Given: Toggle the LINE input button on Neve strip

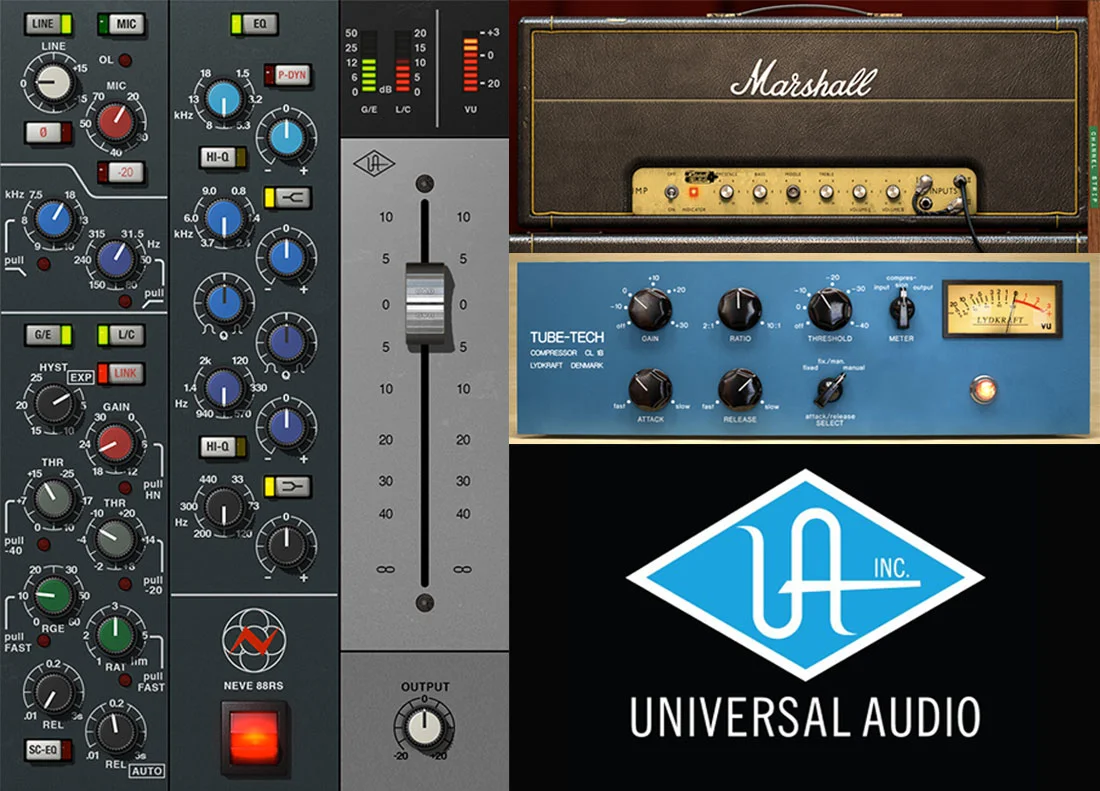Looking at the screenshot, I should [49, 24].
